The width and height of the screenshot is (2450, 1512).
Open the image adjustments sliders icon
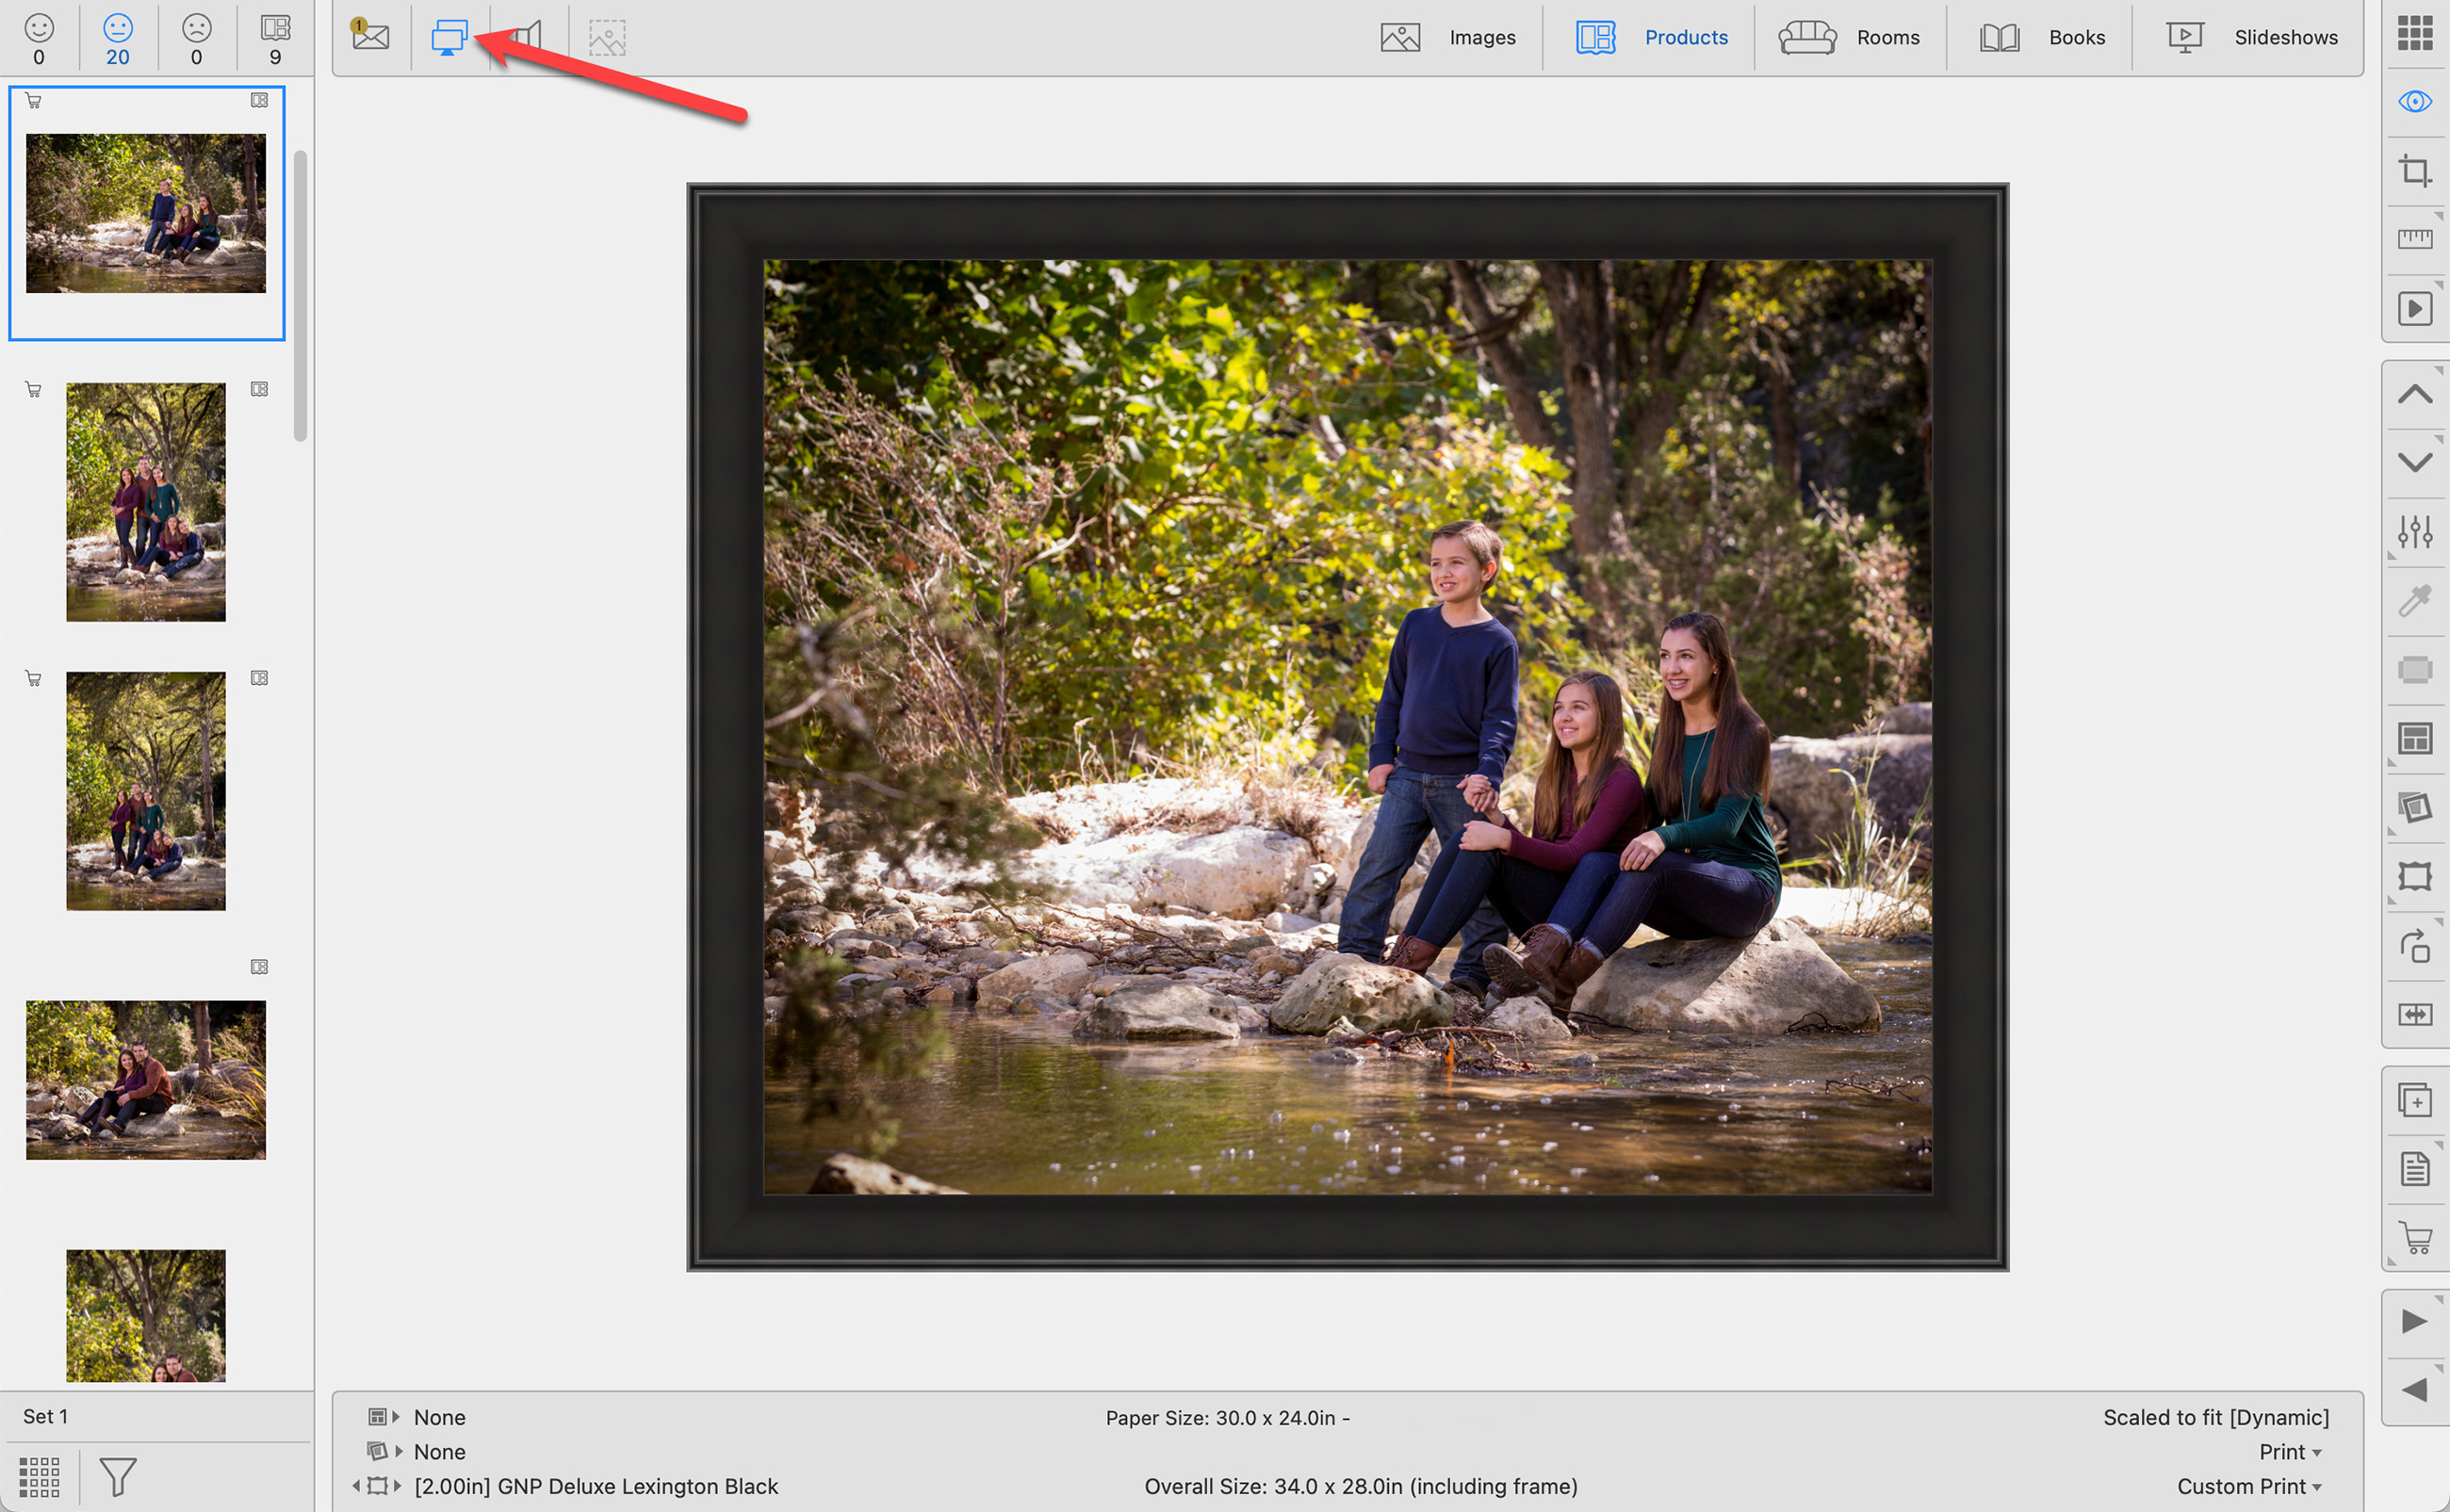2414,531
